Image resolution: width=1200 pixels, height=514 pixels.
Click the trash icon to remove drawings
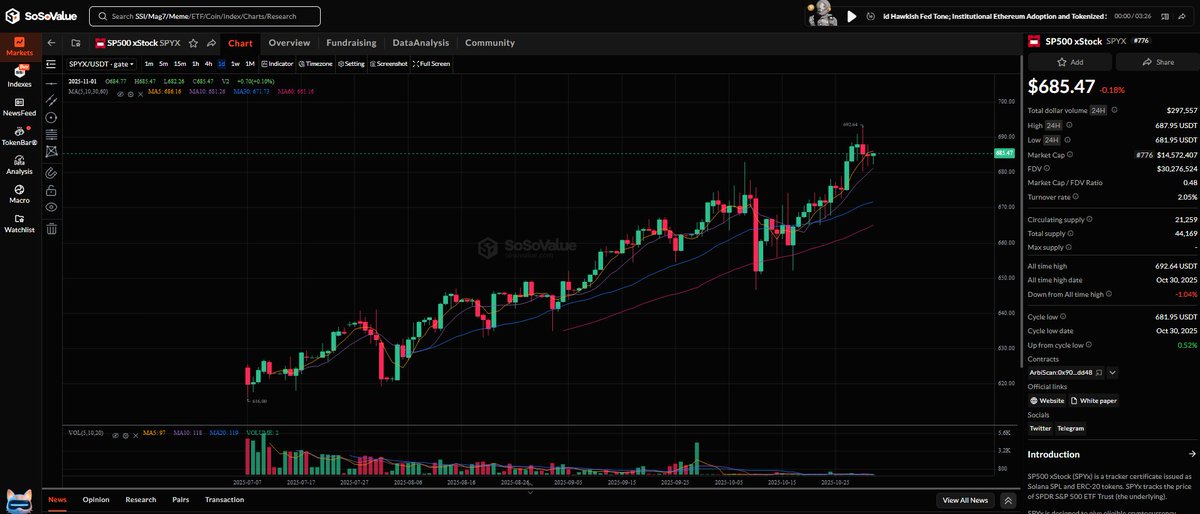51,228
